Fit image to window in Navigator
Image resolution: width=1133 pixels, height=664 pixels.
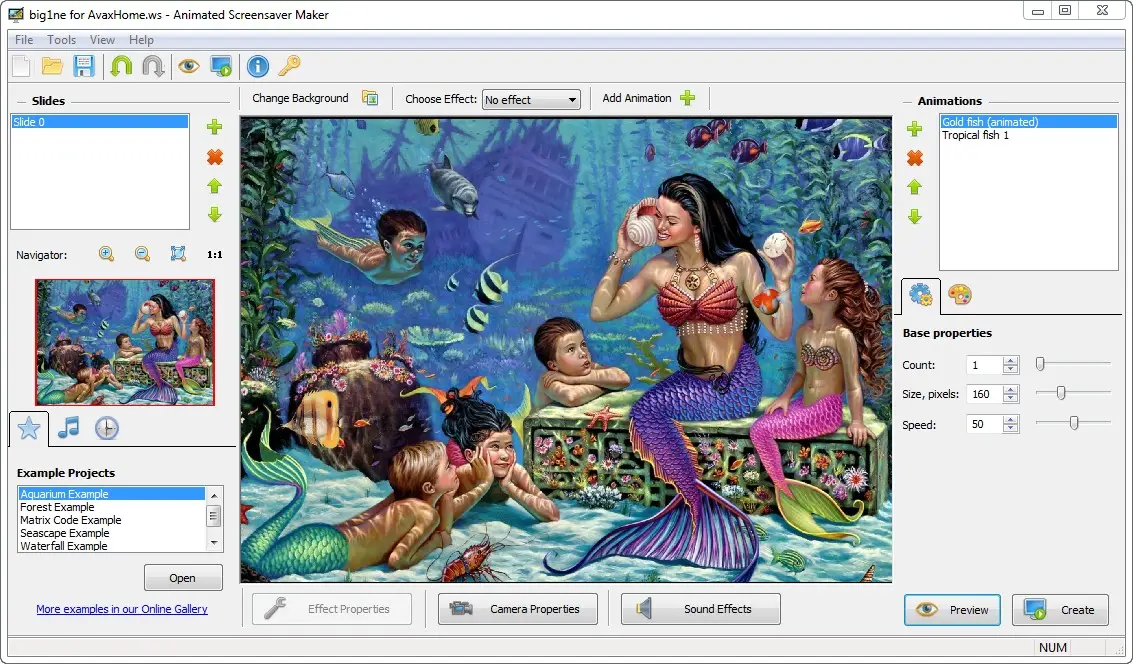click(178, 254)
